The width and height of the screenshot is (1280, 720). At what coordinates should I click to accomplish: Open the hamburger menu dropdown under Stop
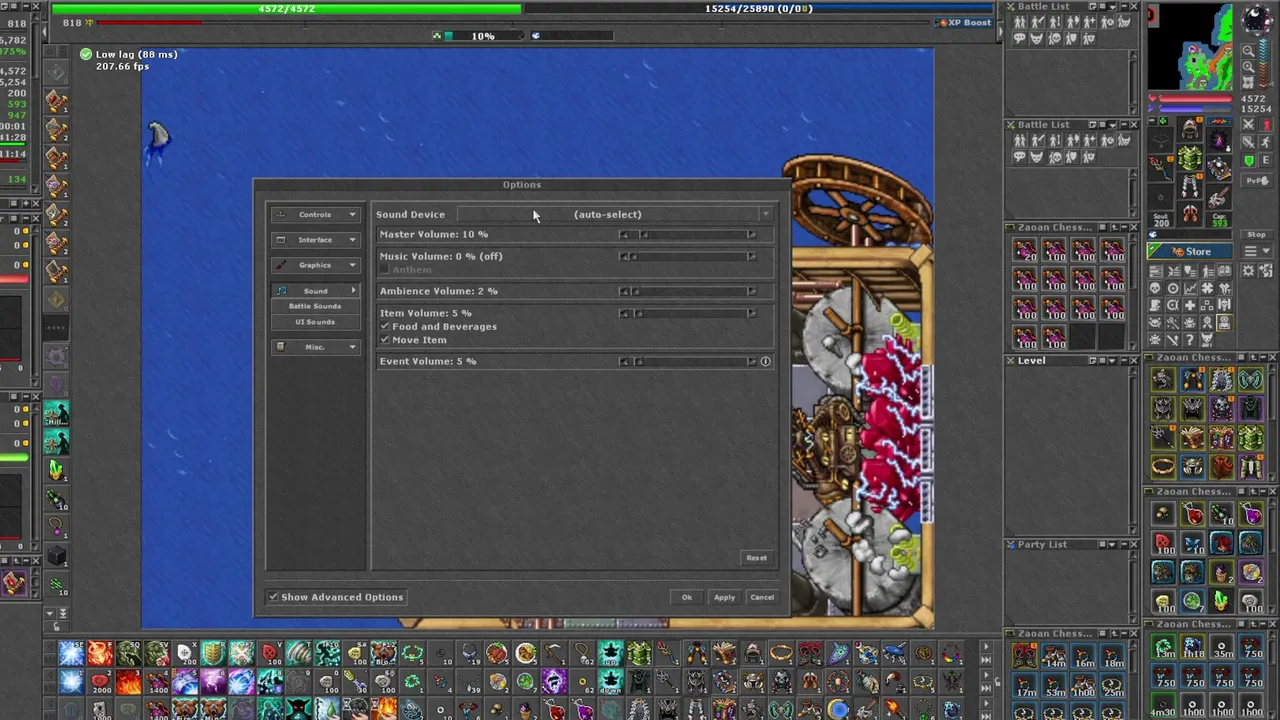pos(1256,250)
